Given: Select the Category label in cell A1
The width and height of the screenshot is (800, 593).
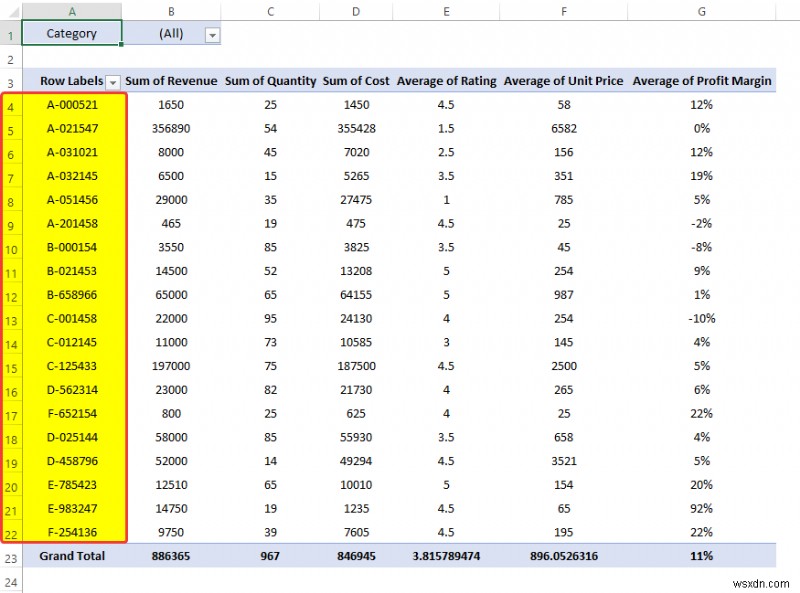Looking at the screenshot, I should click(70, 33).
